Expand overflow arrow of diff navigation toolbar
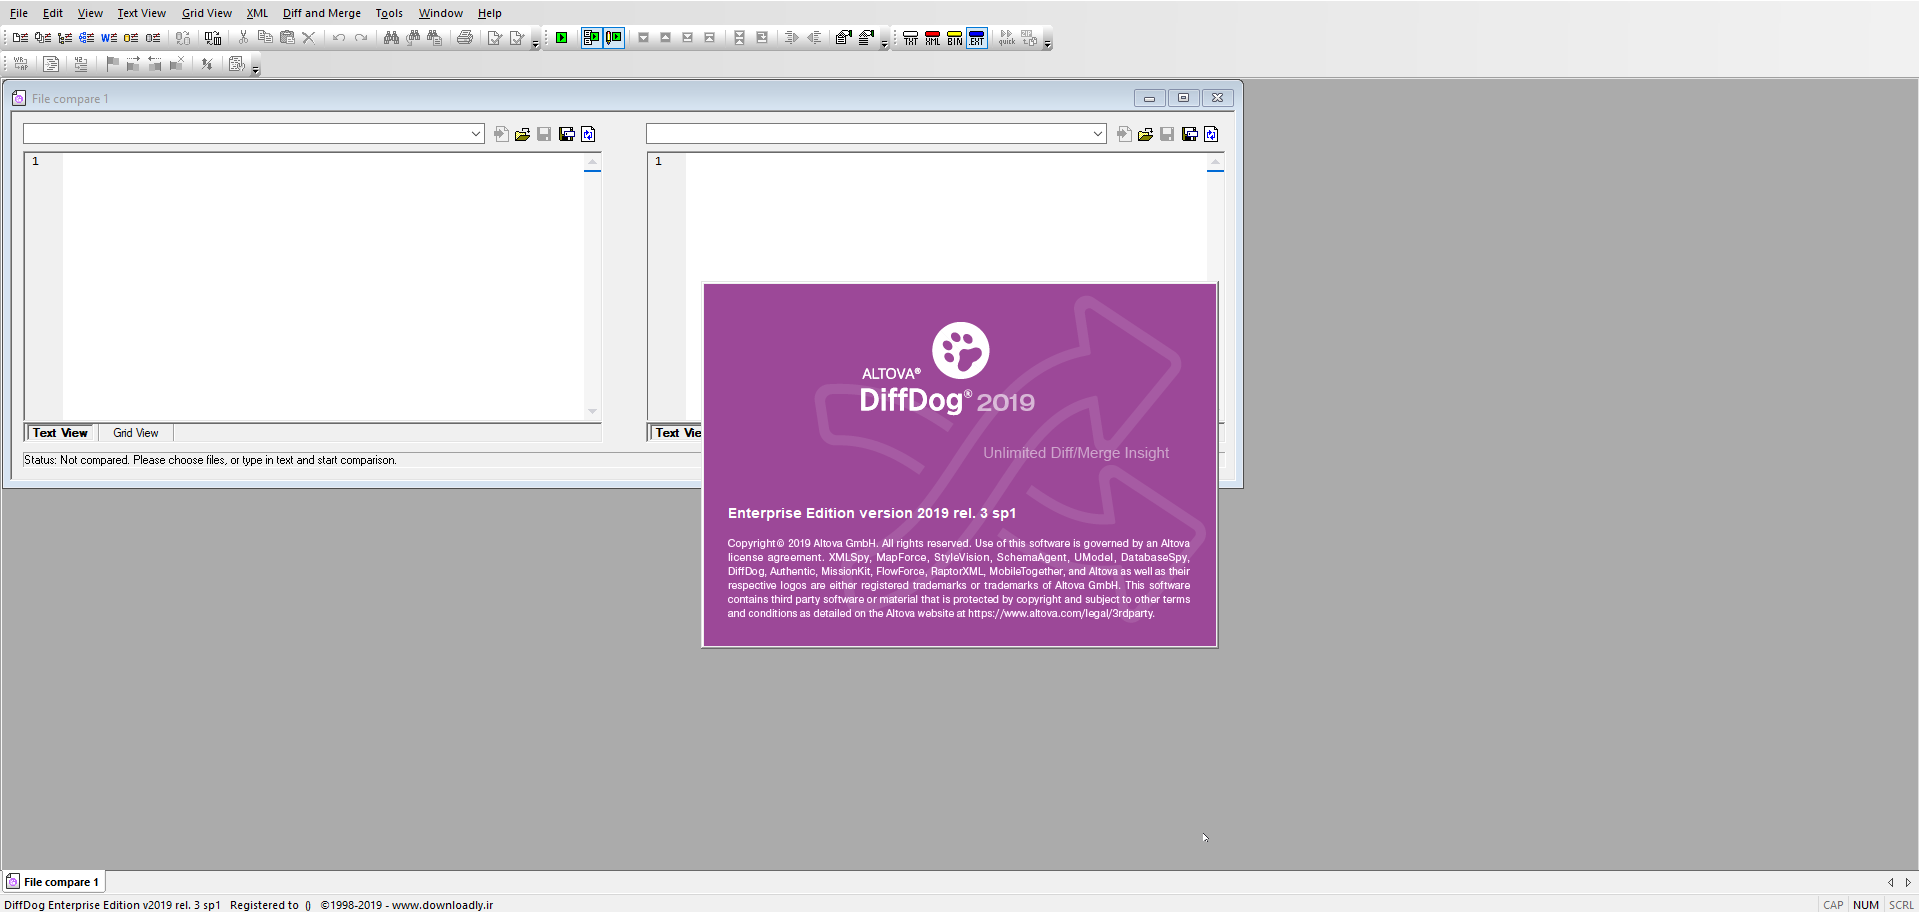Viewport: 1919px width, 912px height. click(x=884, y=44)
